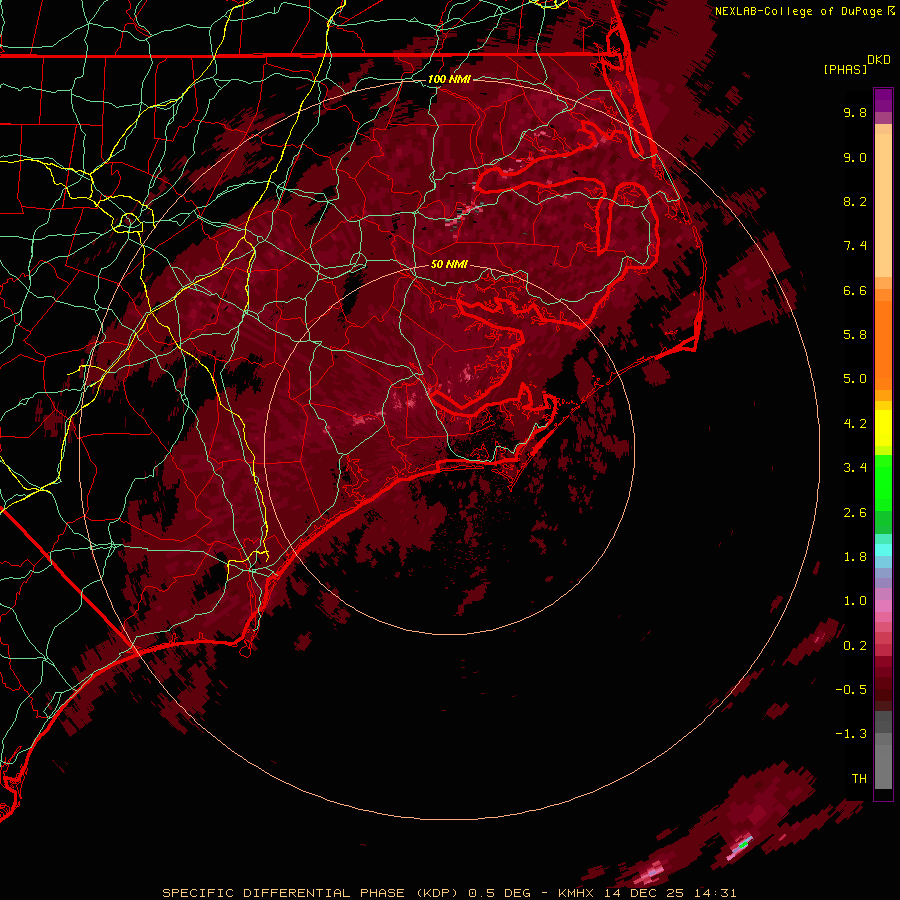This screenshot has height=900, width=900.
Task: Click the KMHX station identifier in caption
Action: (577, 893)
